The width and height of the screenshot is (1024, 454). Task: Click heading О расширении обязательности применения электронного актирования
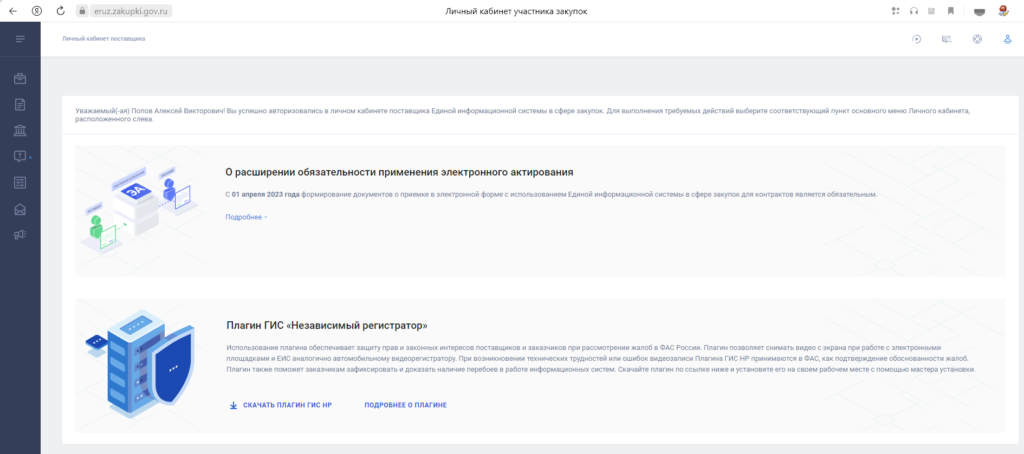tap(399, 172)
